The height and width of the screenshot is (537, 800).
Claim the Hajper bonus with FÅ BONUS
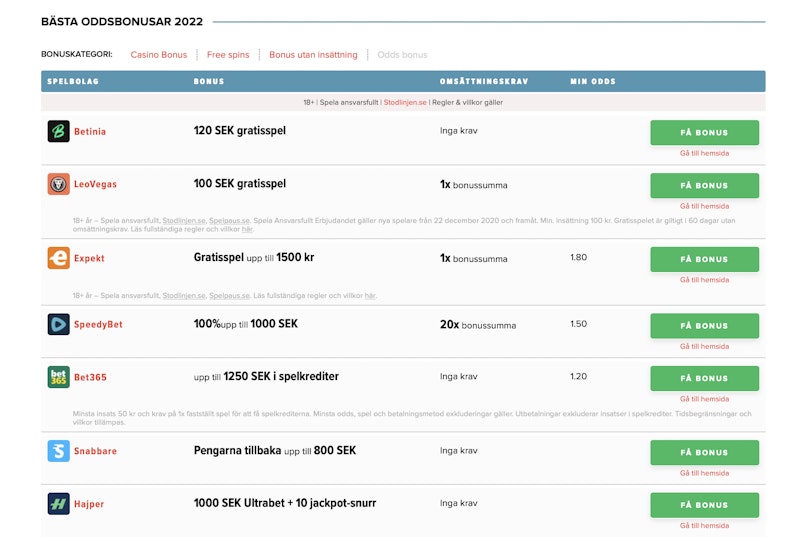[704, 505]
